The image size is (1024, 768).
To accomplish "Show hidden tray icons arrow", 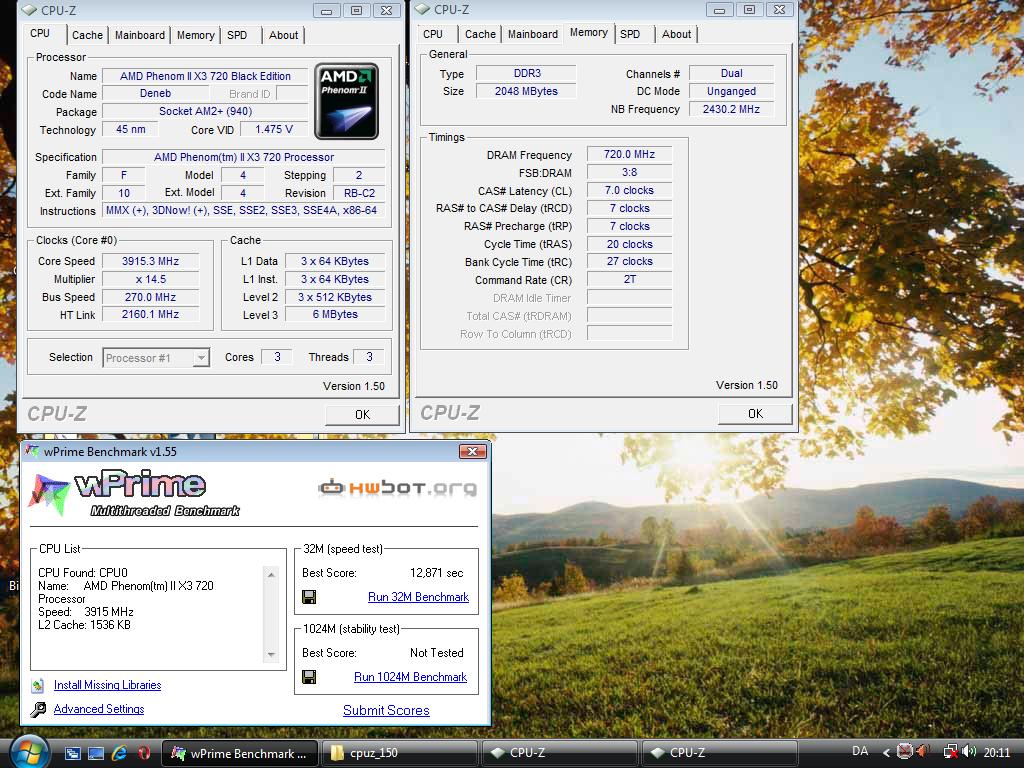I will 886,752.
